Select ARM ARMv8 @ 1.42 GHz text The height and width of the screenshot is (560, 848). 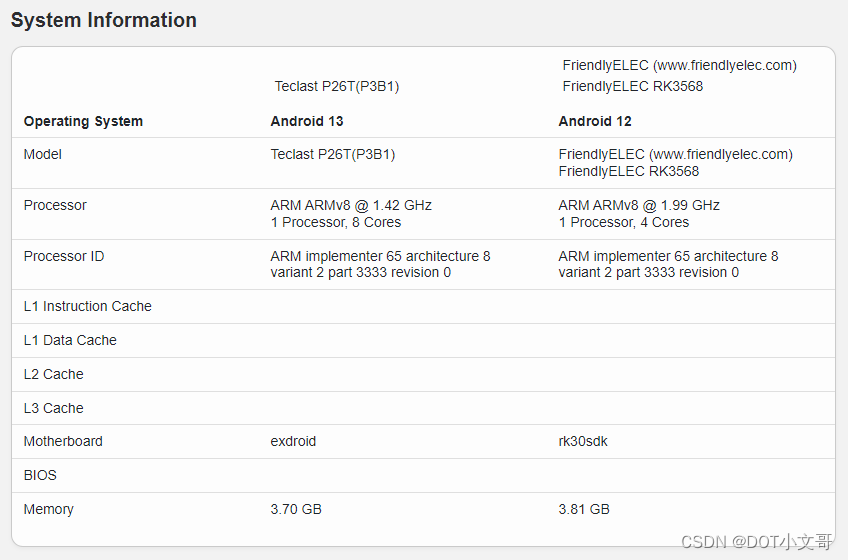point(351,205)
